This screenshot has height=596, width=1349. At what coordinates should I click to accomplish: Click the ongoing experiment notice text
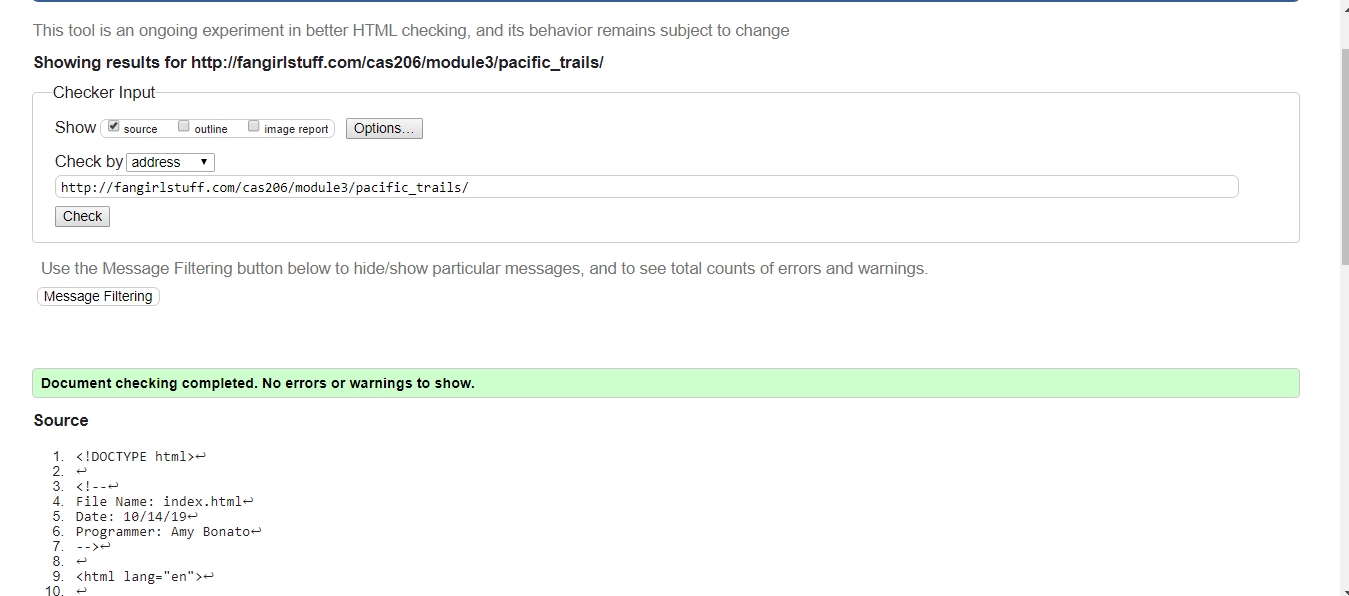pyautogui.click(x=411, y=30)
